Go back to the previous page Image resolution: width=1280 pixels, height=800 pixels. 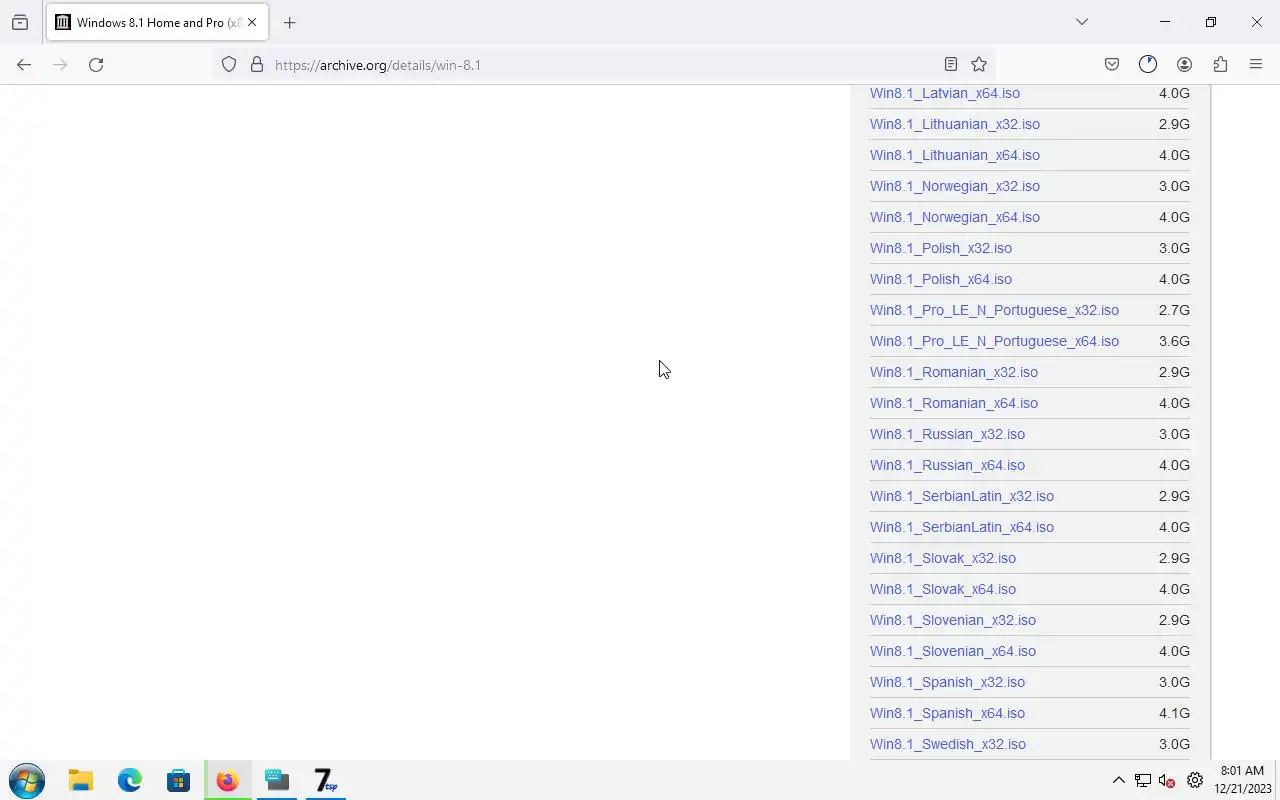[24, 65]
